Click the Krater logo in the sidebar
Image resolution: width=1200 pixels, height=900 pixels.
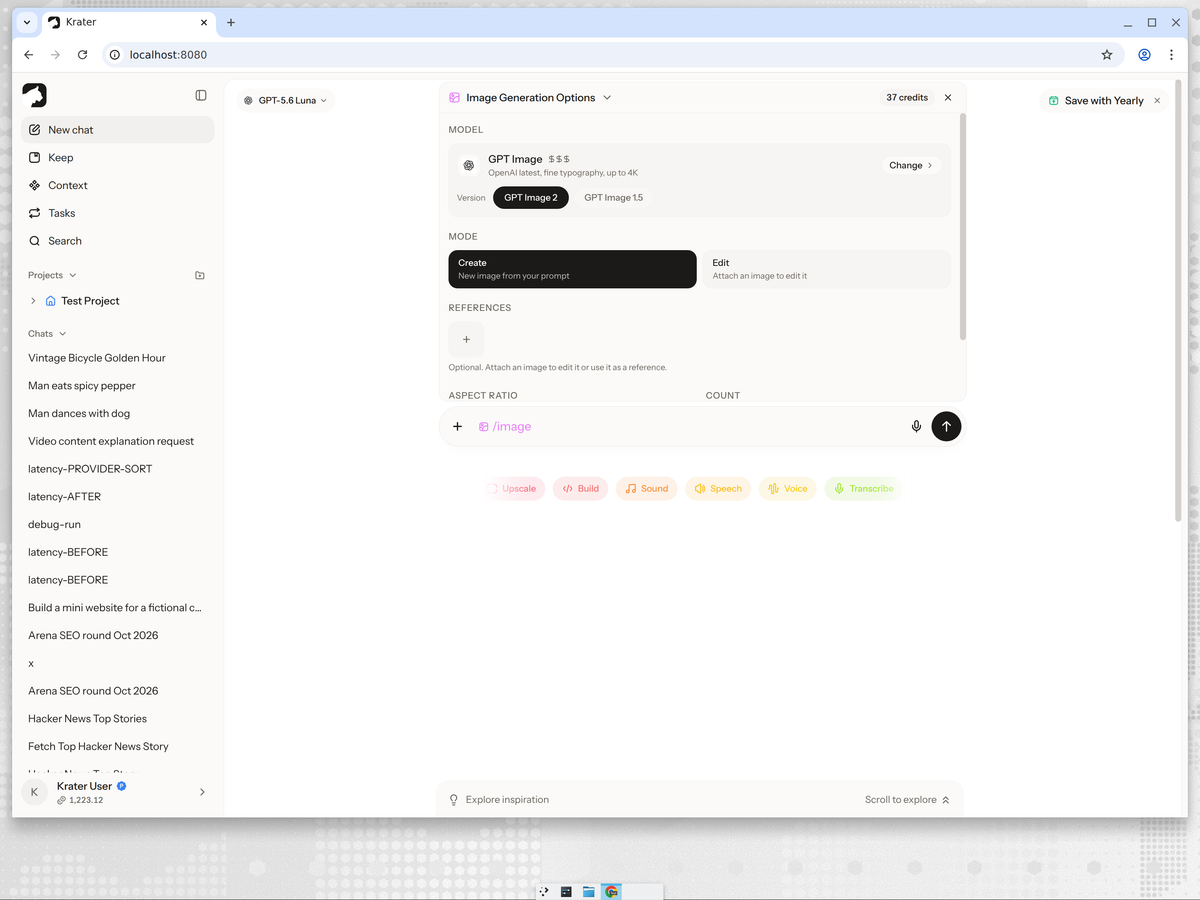(34, 95)
